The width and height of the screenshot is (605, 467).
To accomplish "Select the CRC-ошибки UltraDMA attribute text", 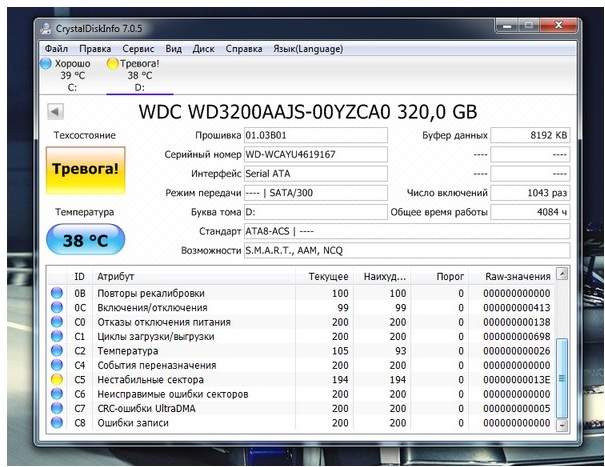I will [146, 408].
